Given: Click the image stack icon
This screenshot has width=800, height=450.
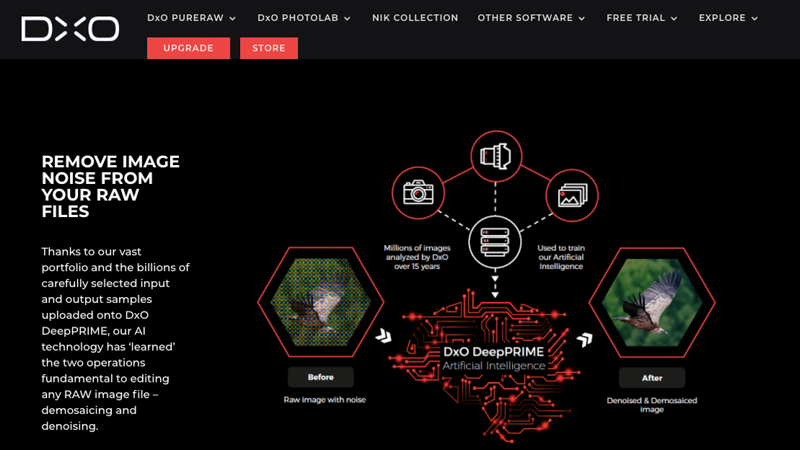Looking at the screenshot, I should coord(572,195).
